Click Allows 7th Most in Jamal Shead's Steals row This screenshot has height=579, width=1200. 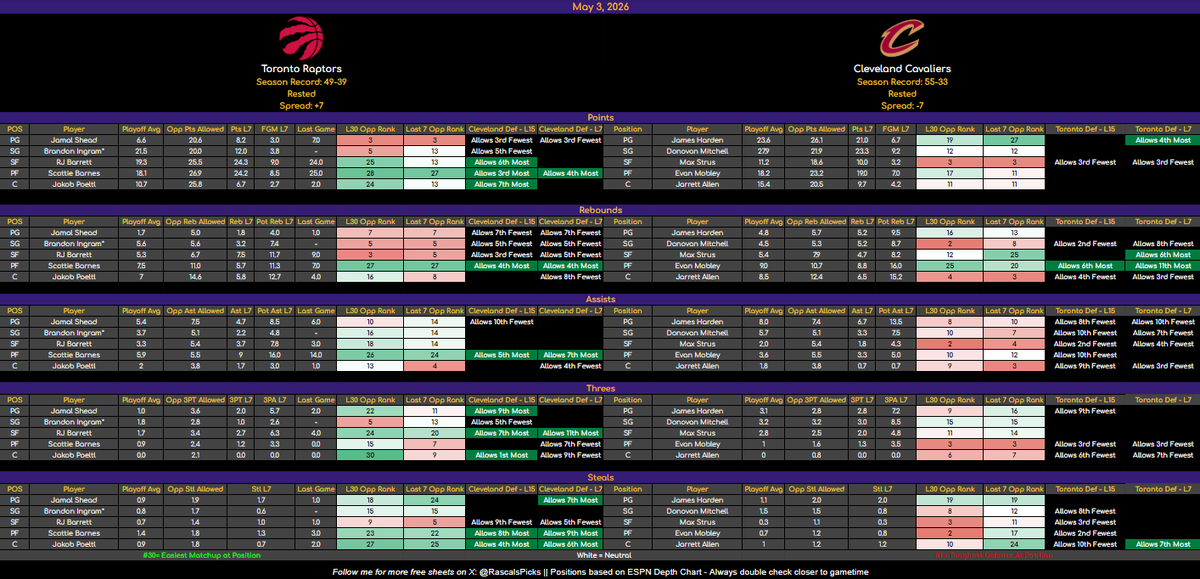coord(570,500)
